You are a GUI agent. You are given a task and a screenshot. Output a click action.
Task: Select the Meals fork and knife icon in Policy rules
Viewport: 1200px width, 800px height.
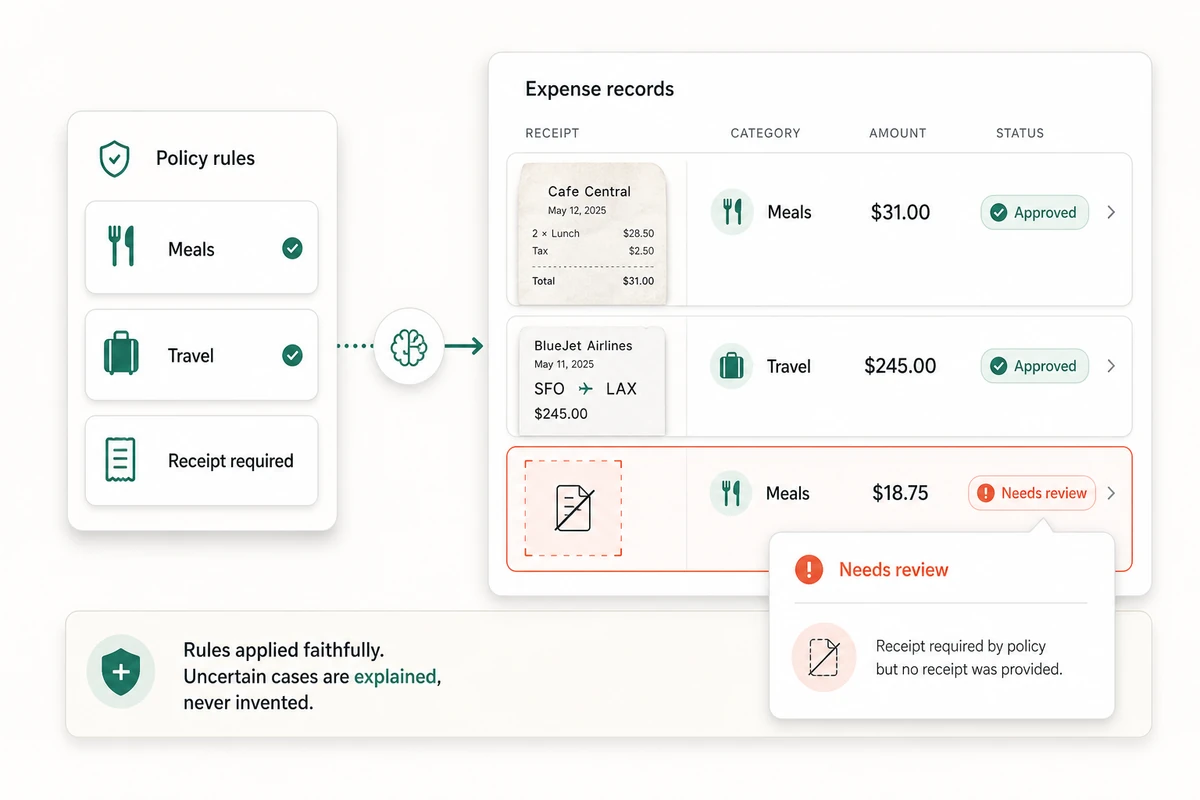[x=121, y=246]
